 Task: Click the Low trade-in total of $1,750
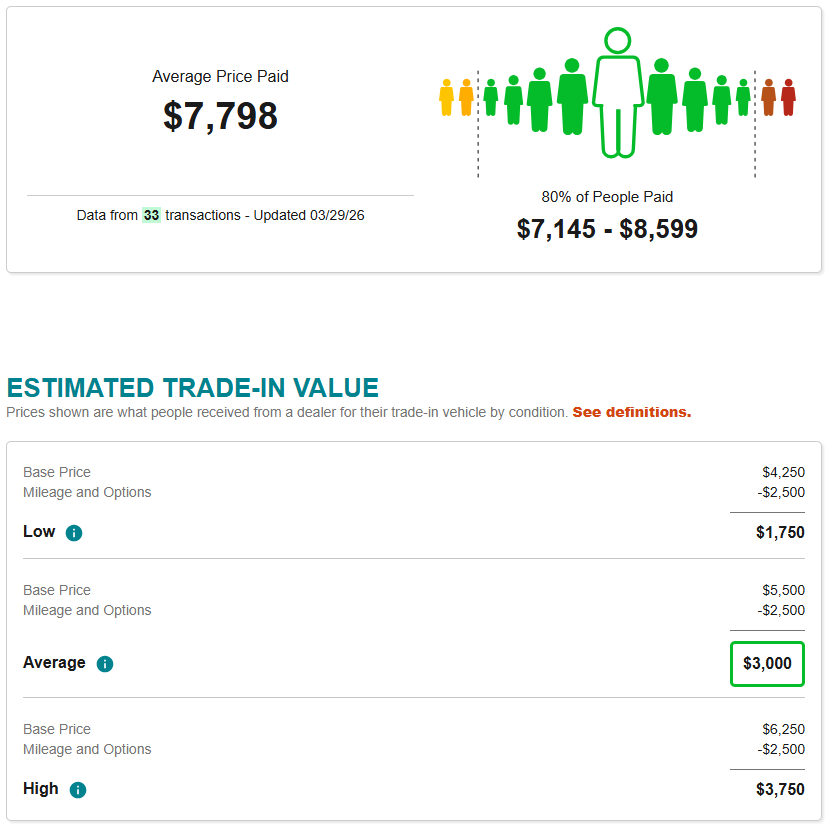point(780,533)
